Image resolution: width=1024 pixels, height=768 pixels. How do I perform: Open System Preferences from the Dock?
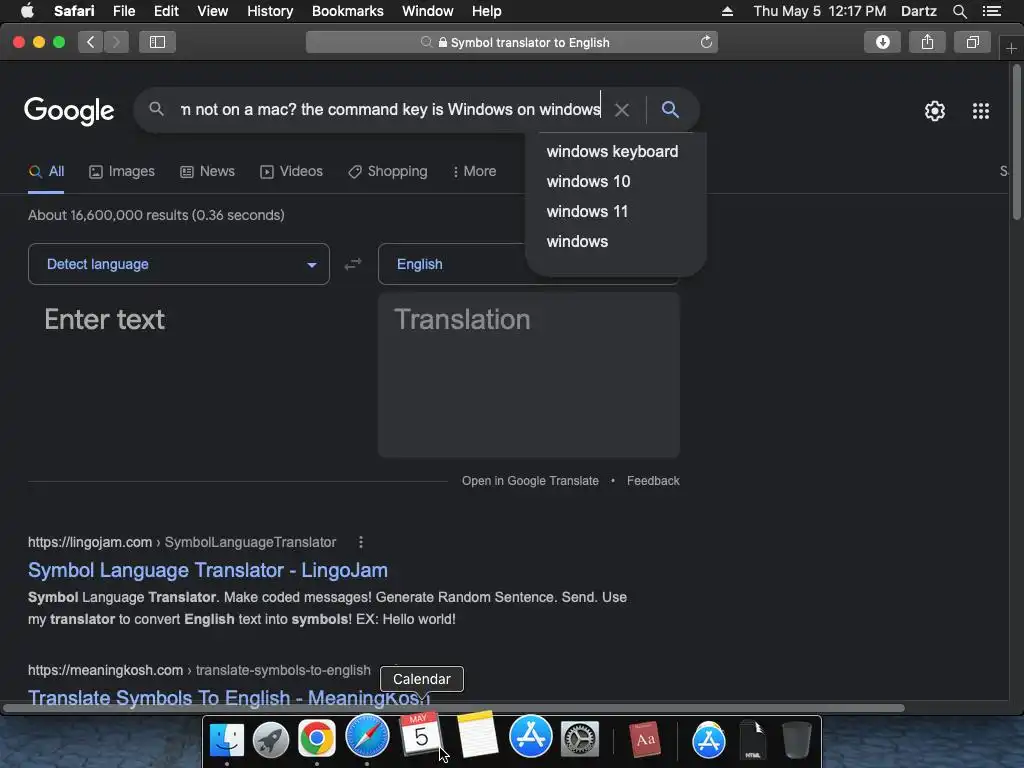click(580, 739)
